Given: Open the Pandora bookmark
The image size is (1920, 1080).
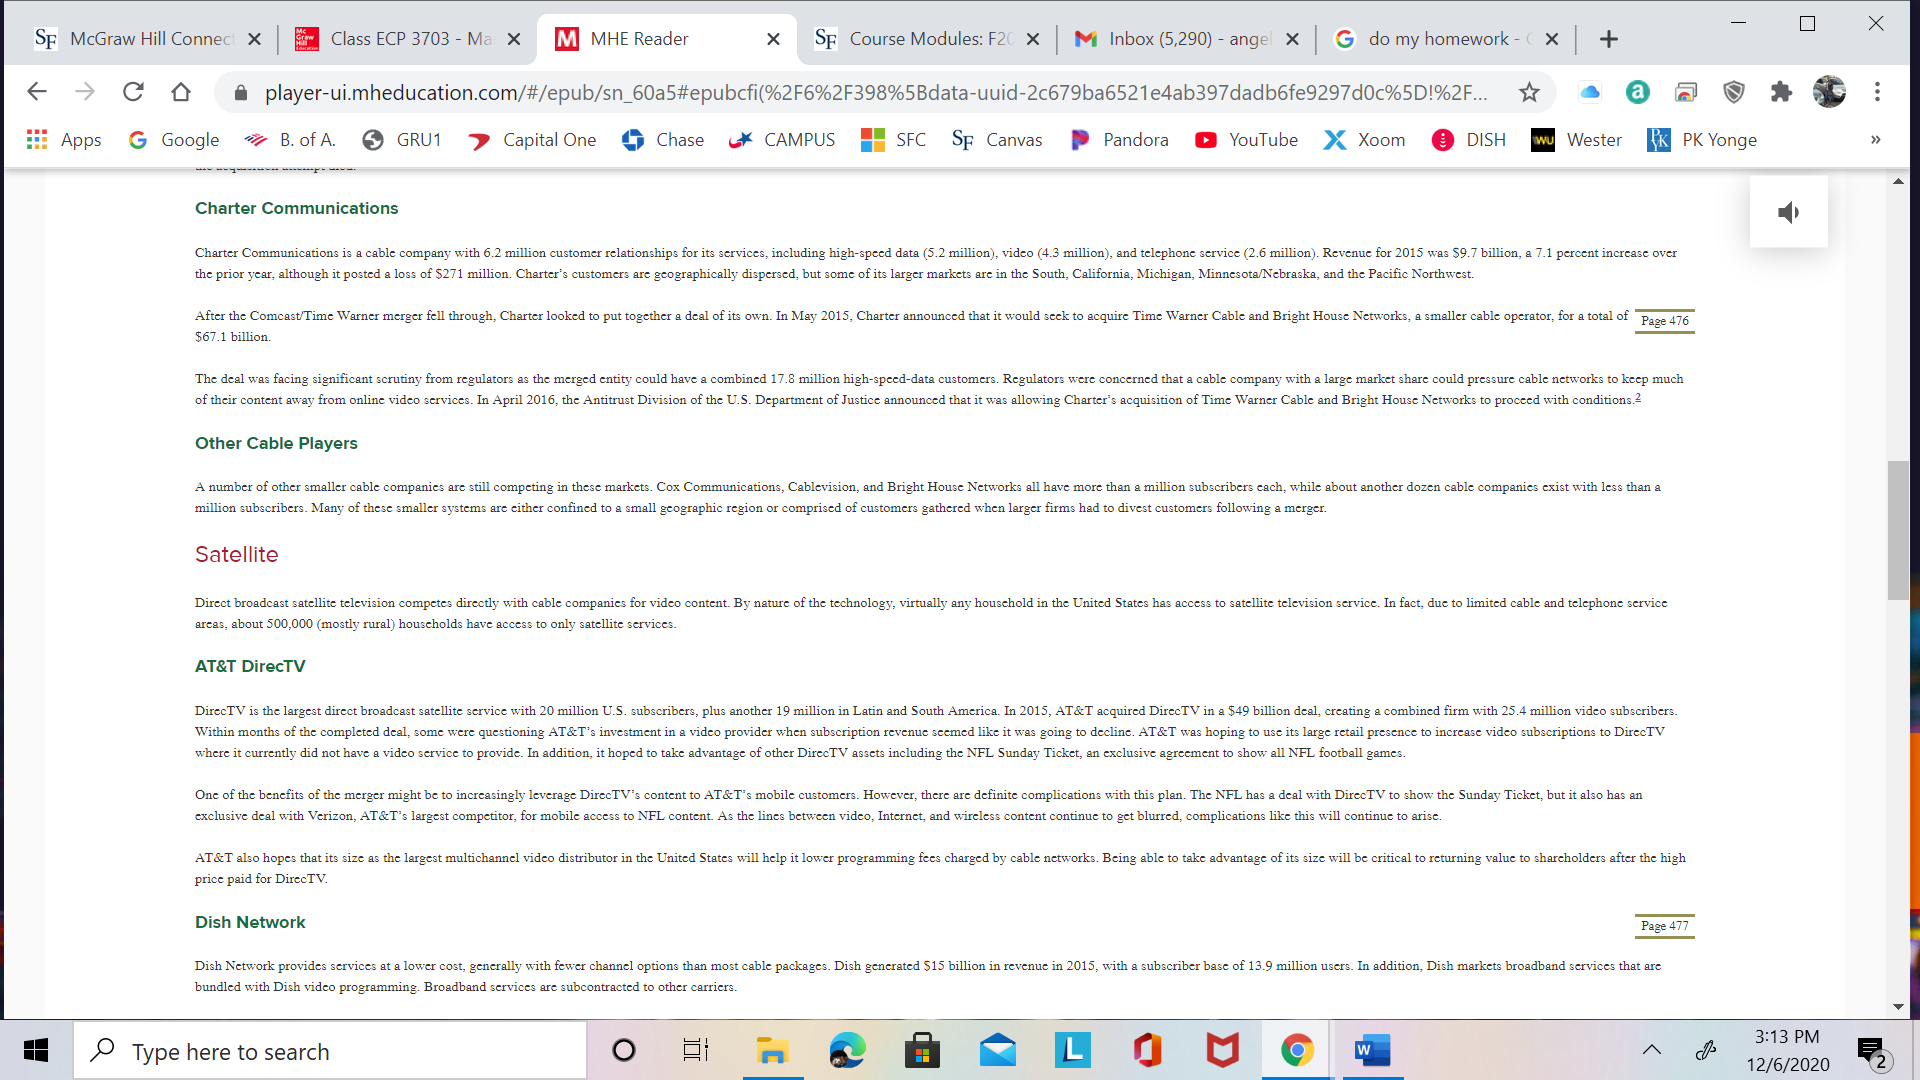Looking at the screenshot, I should point(1119,140).
